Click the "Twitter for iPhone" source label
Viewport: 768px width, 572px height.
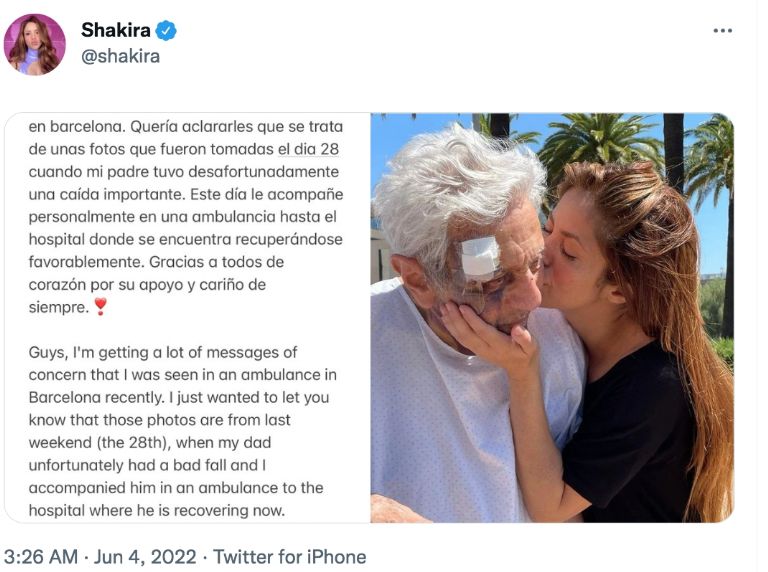pyautogui.click(x=290, y=557)
